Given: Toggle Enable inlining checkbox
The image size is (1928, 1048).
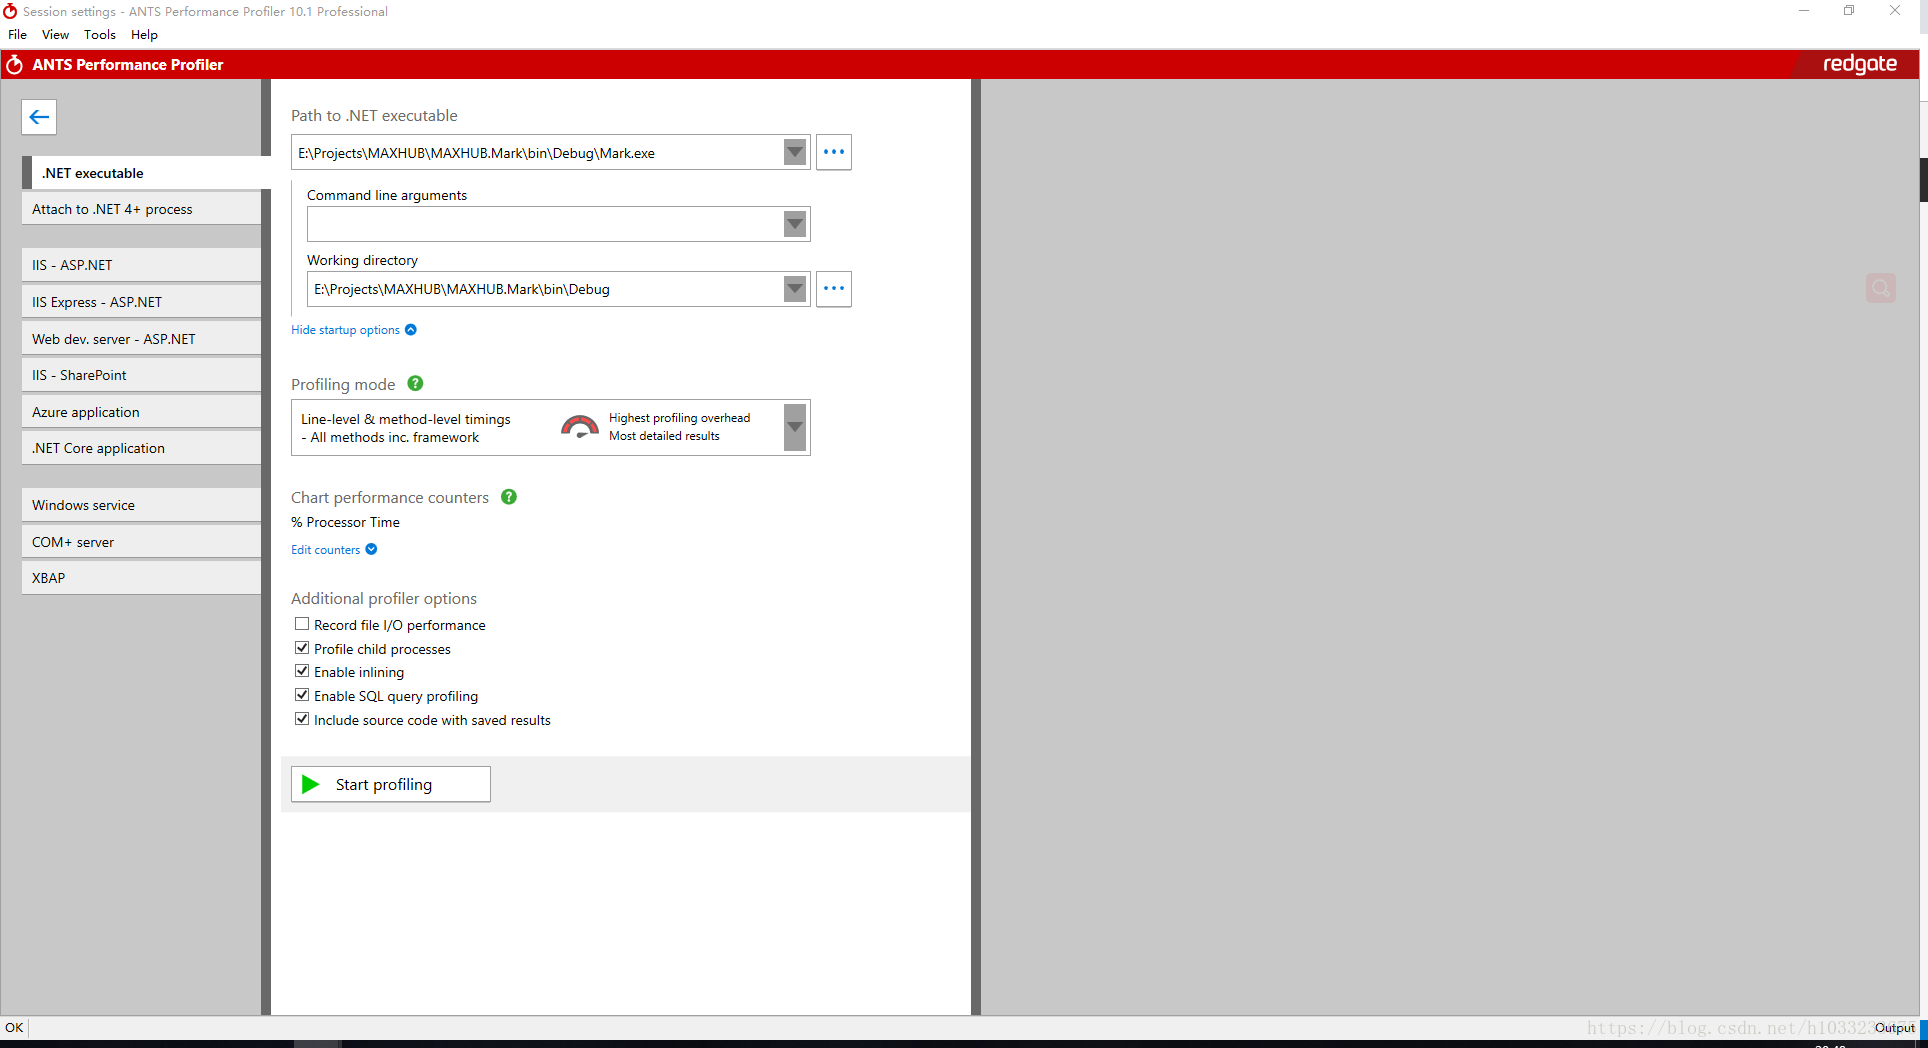Looking at the screenshot, I should 301,671.
